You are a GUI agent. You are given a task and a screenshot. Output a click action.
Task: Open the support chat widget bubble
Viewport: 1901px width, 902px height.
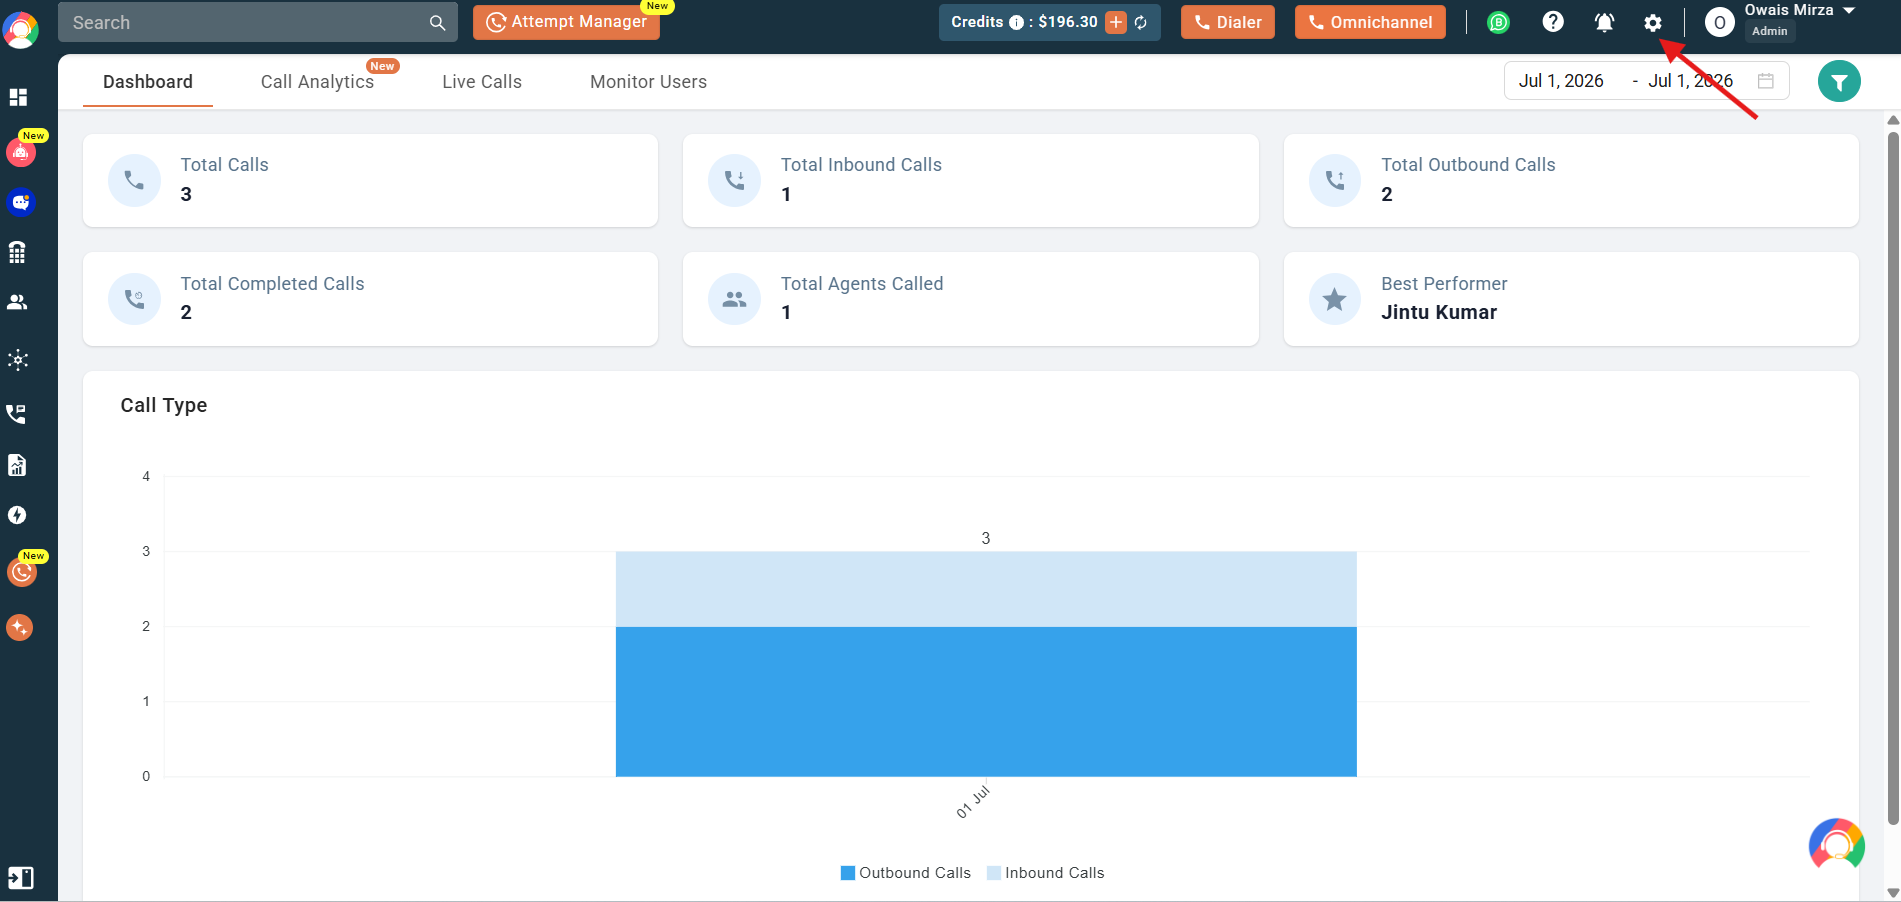coord(1837,845)
